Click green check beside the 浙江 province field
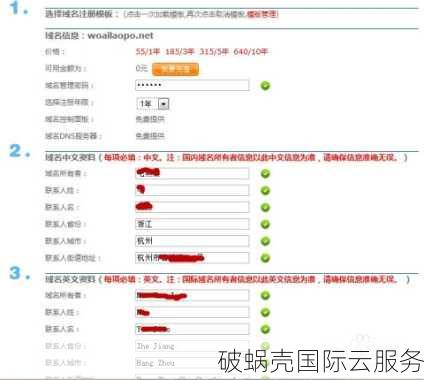This screenshot has height=380, width=424. 265,224
